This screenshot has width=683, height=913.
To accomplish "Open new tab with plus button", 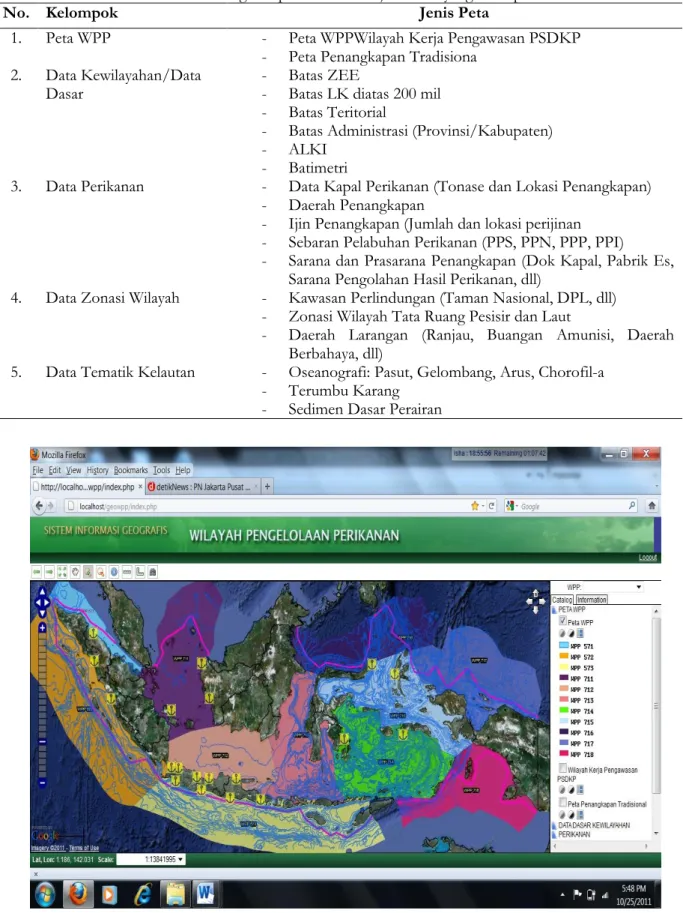I will [267, 486].
